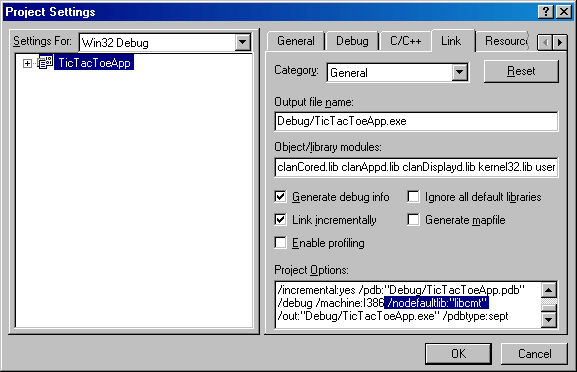This screenshot has height=372, width=577.
Task: Click the highlighted /nodefaultlib:"libcmt" text
Action: pyautogui.click(x=436, y=303)
